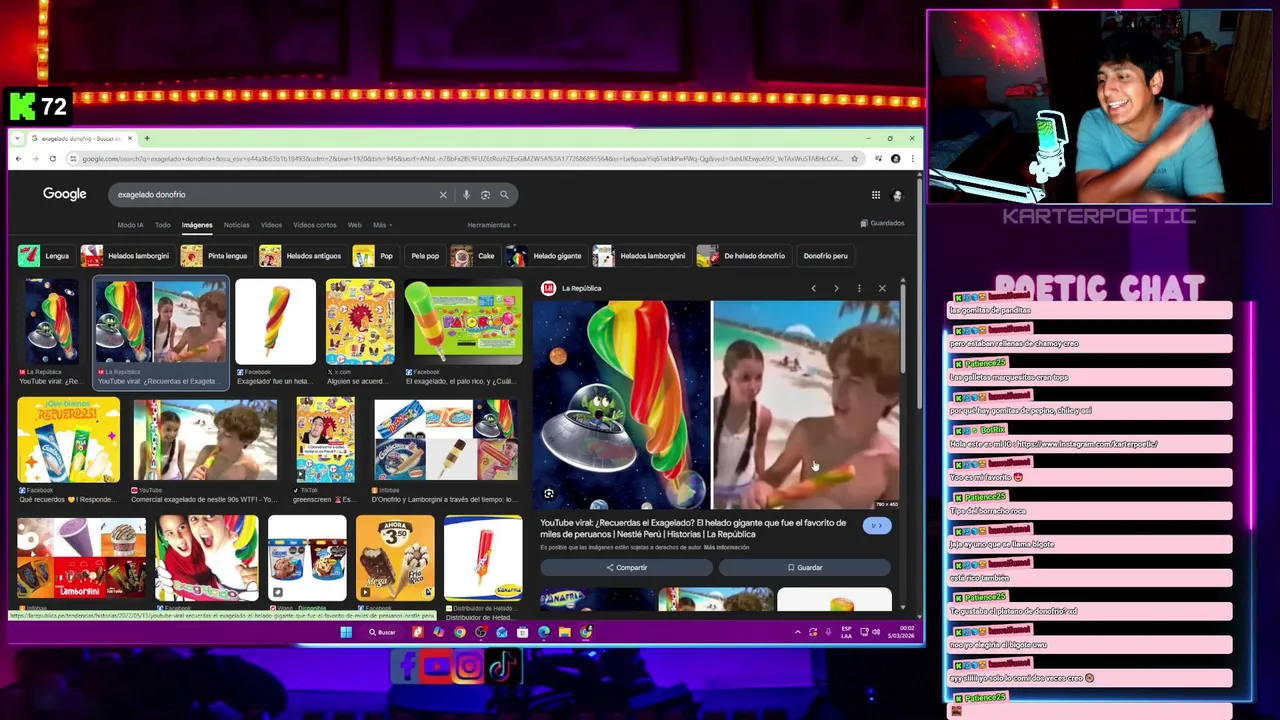Open the YouTube viral Exagelado article title
Image resolution: width=1280 pixels, height=720 pixels.
693,528
